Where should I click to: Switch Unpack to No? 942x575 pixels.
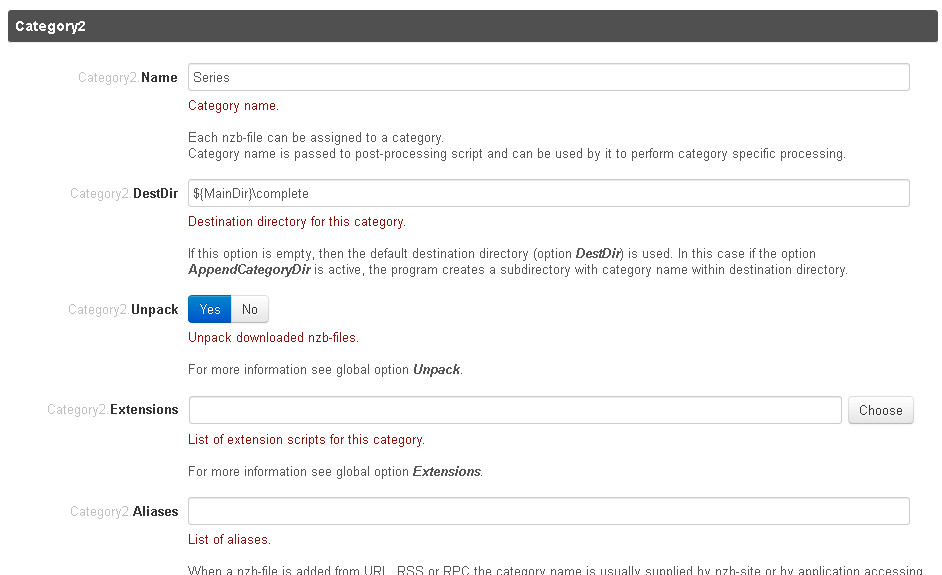click(250, 309)
